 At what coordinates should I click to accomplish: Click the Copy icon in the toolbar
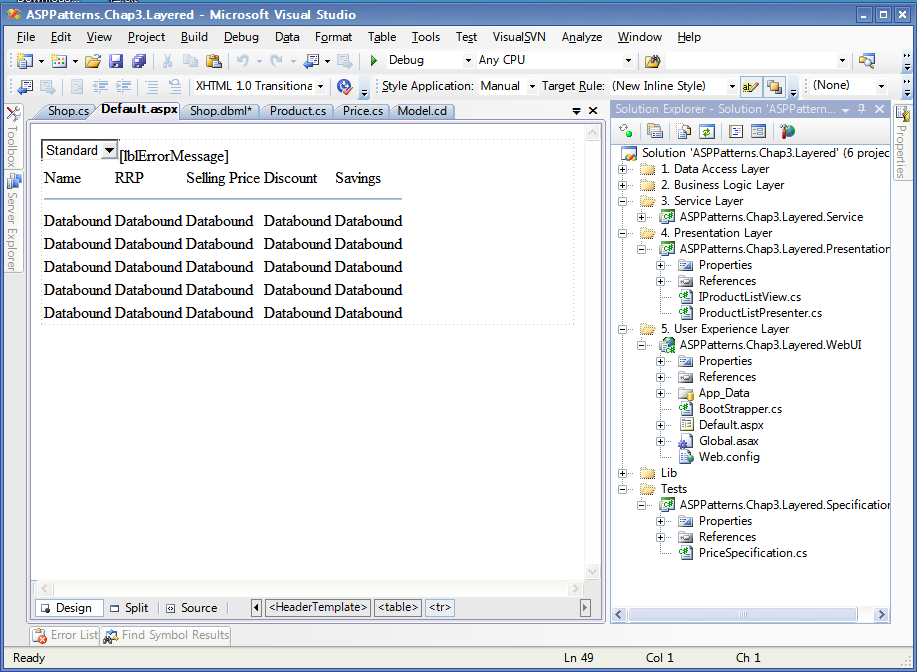pos(190,60)
